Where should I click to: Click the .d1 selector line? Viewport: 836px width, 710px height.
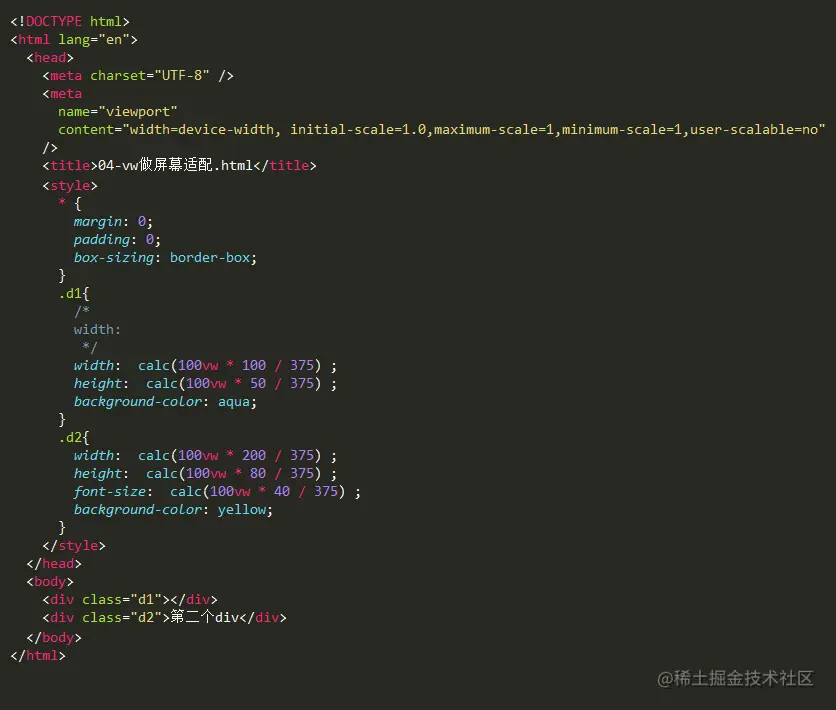74,293
